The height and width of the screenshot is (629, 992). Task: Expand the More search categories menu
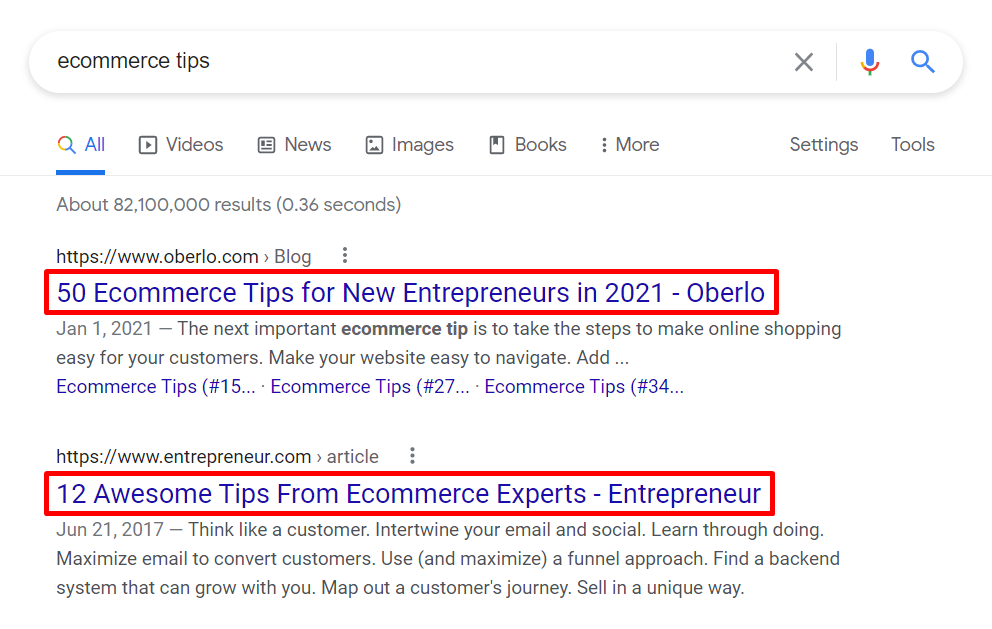630,145
